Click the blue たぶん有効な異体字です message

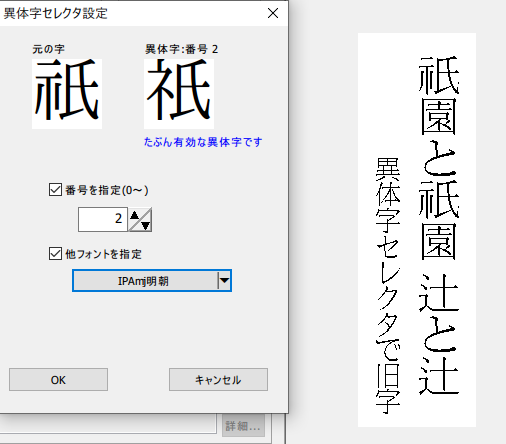click(203, 142)
